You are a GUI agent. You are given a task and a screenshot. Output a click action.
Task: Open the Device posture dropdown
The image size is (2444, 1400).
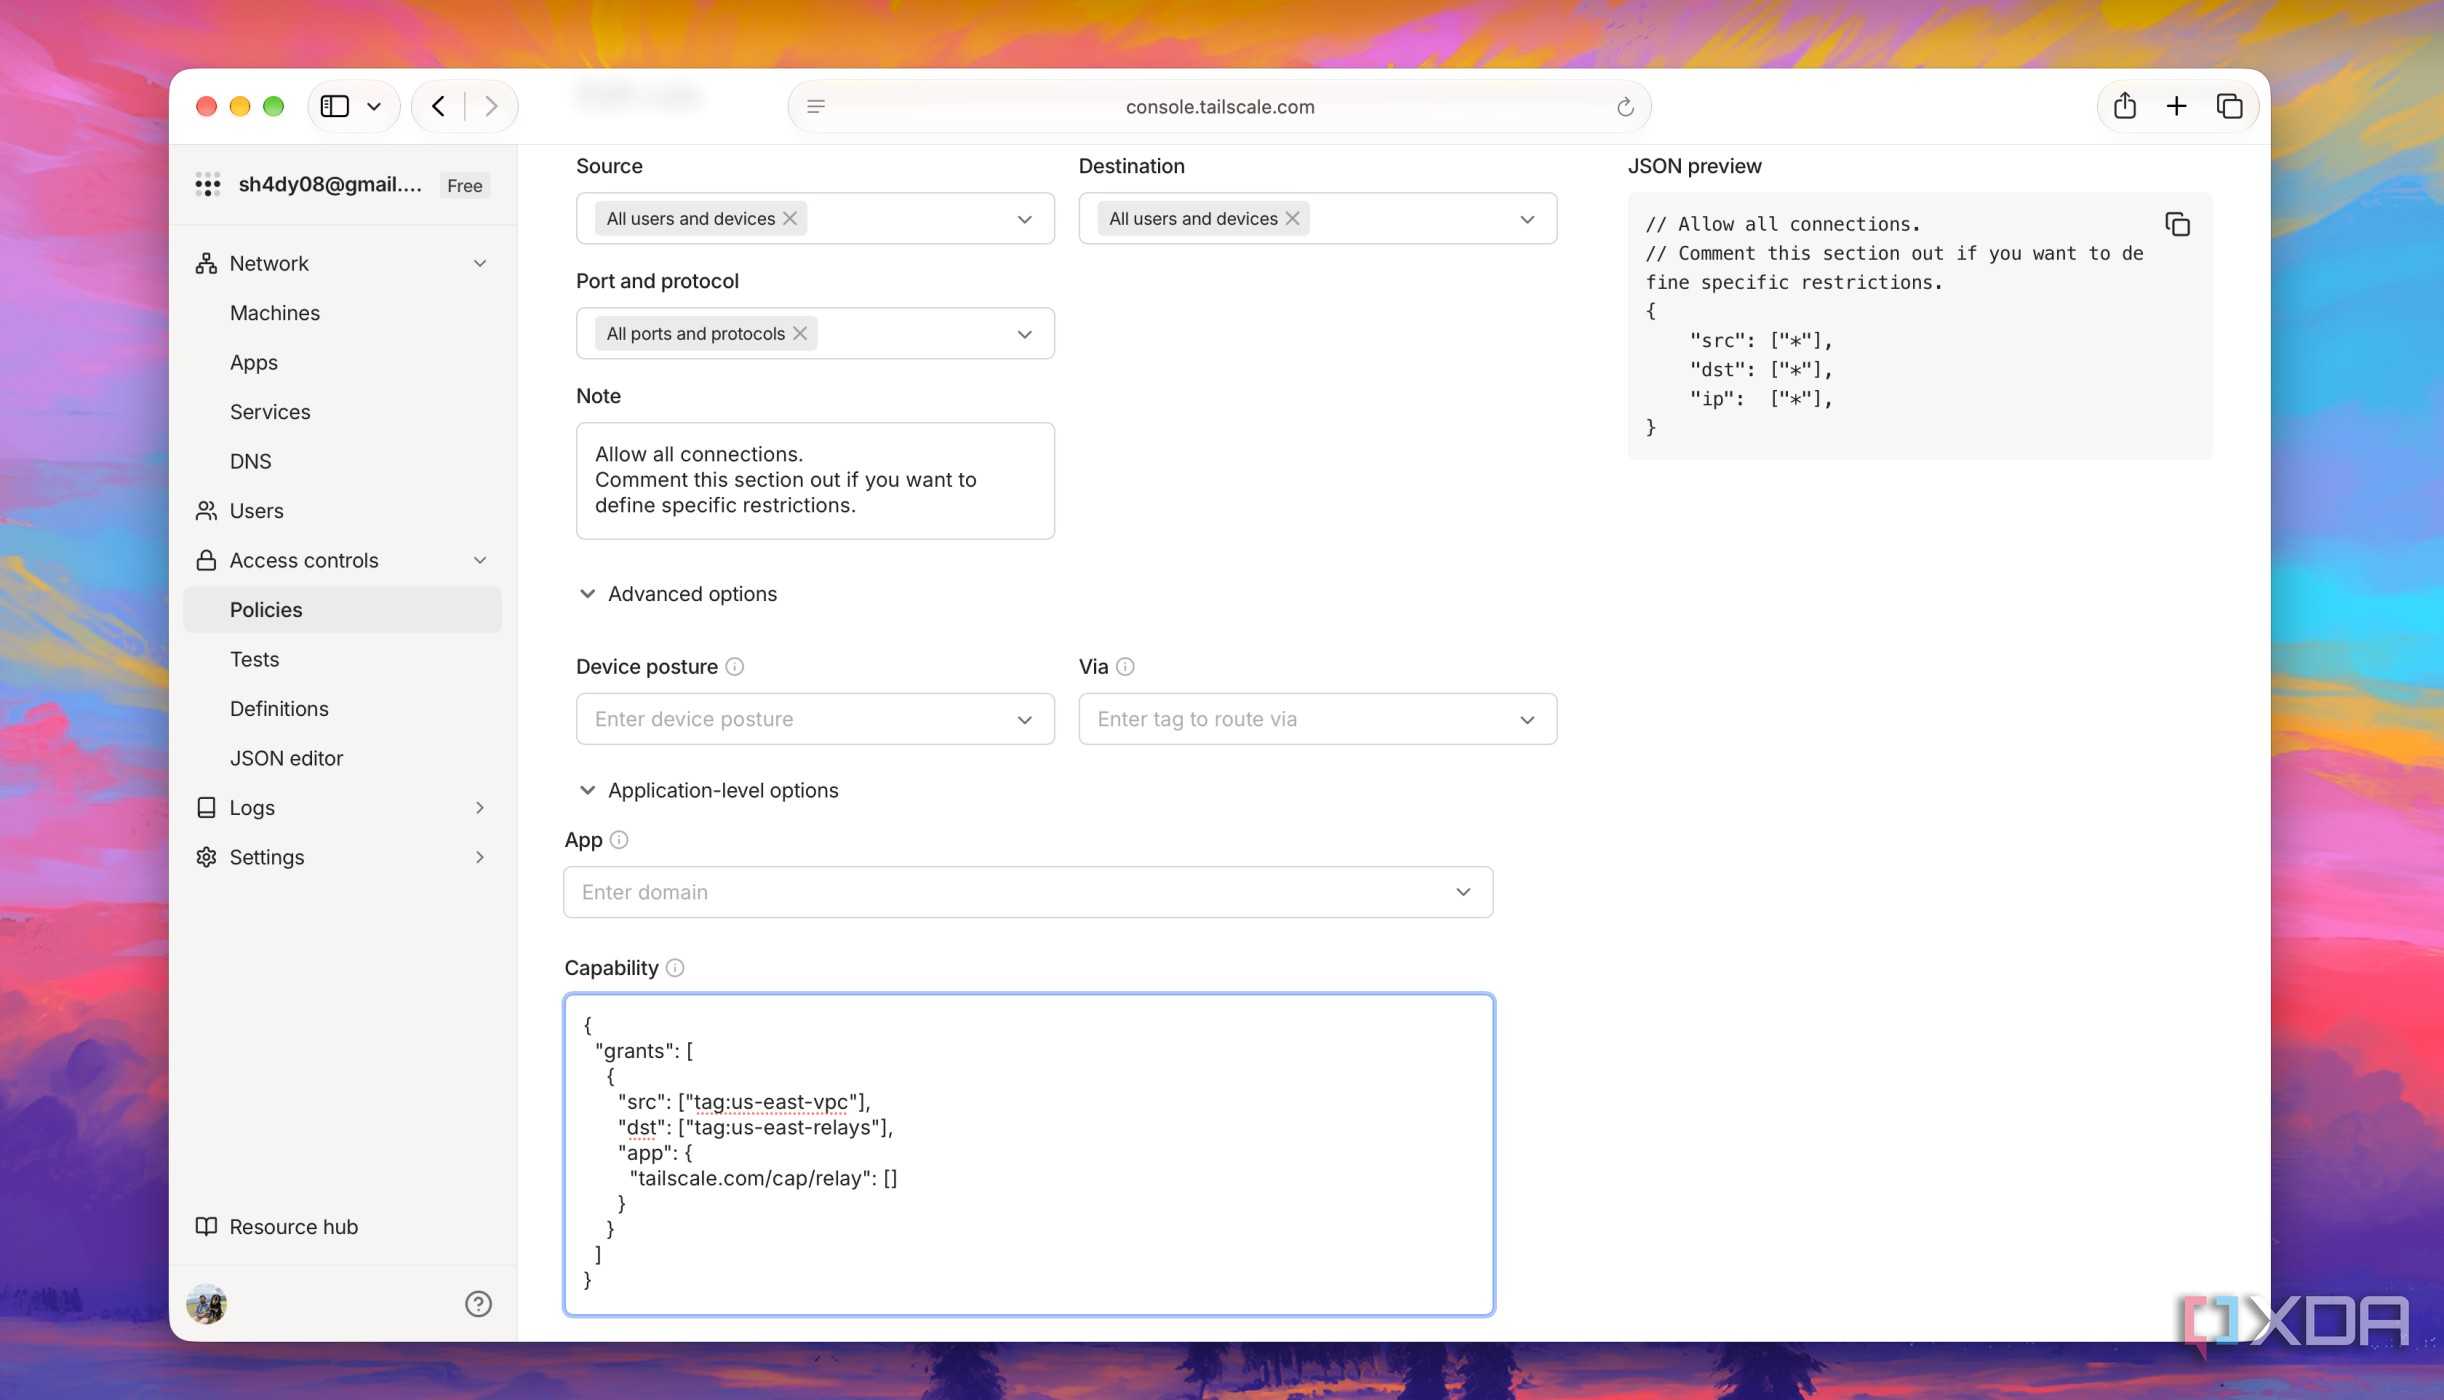point(815,719)
